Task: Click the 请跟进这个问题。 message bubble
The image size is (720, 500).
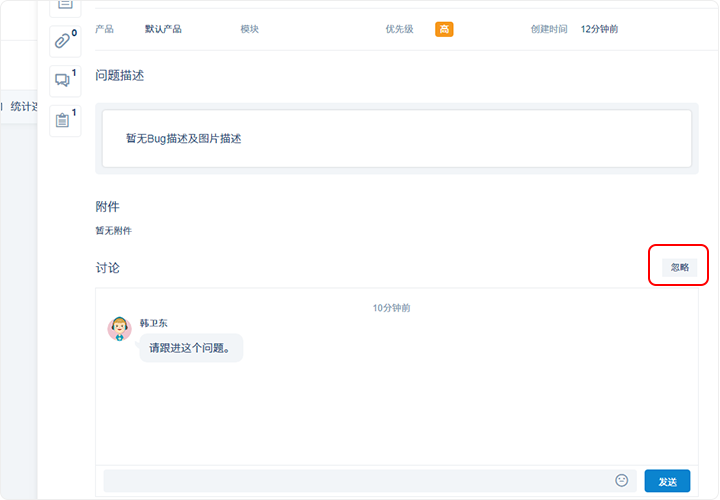Action: [x=191, y=348]
